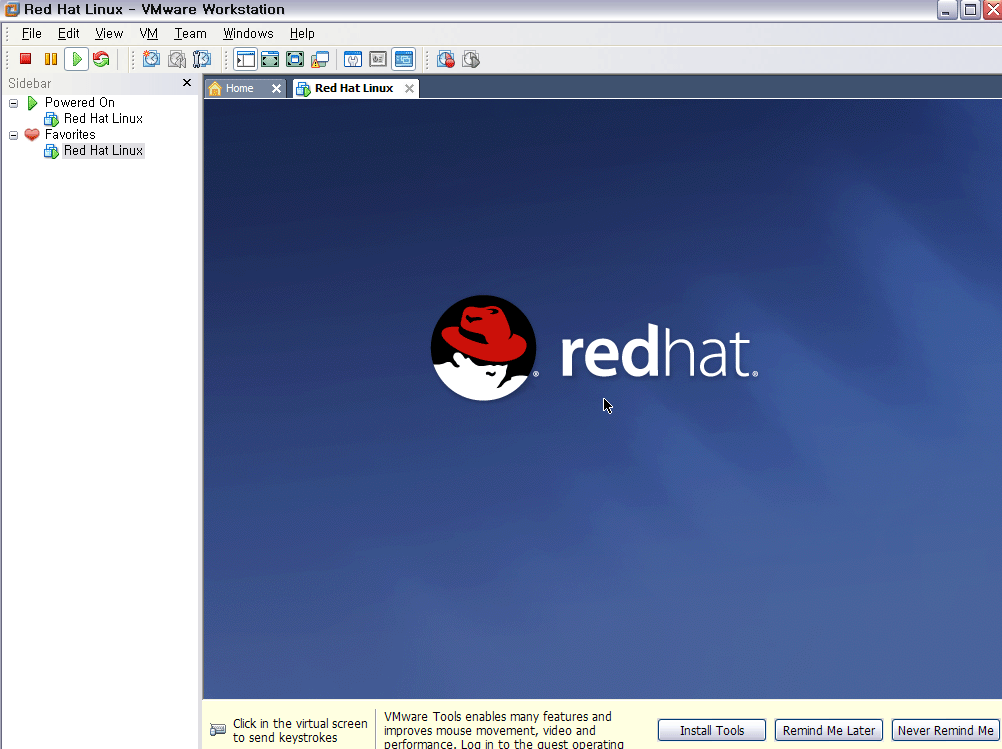Viewport: 1002px width, 749px height.
Task: Select Red Hat Linux under Favorites
Action: (103, 151)
